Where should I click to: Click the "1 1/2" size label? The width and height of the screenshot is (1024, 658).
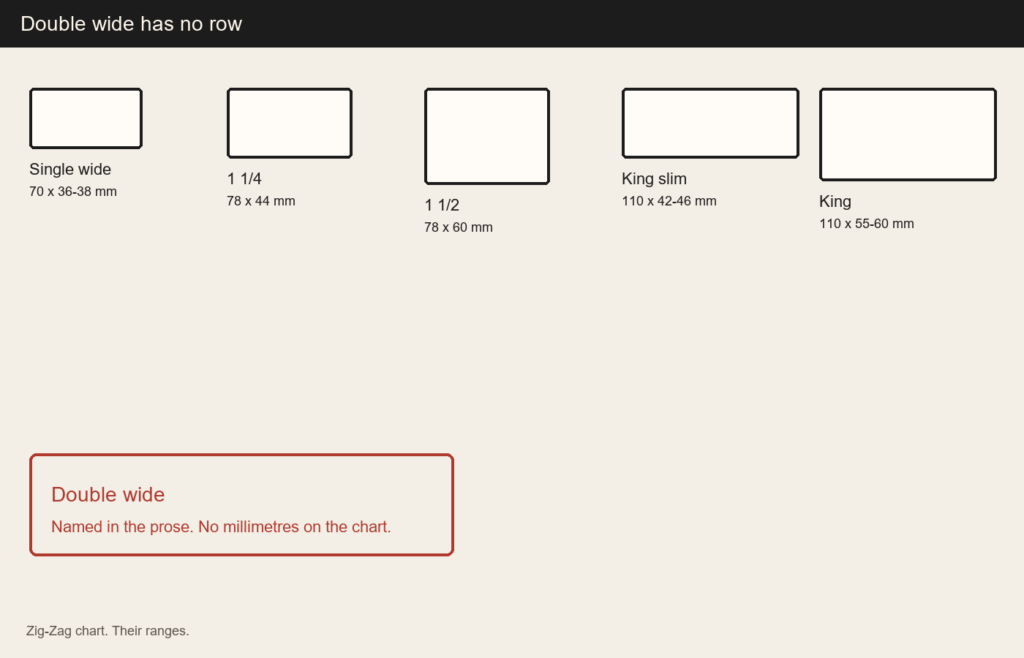(x=442, y=205)
